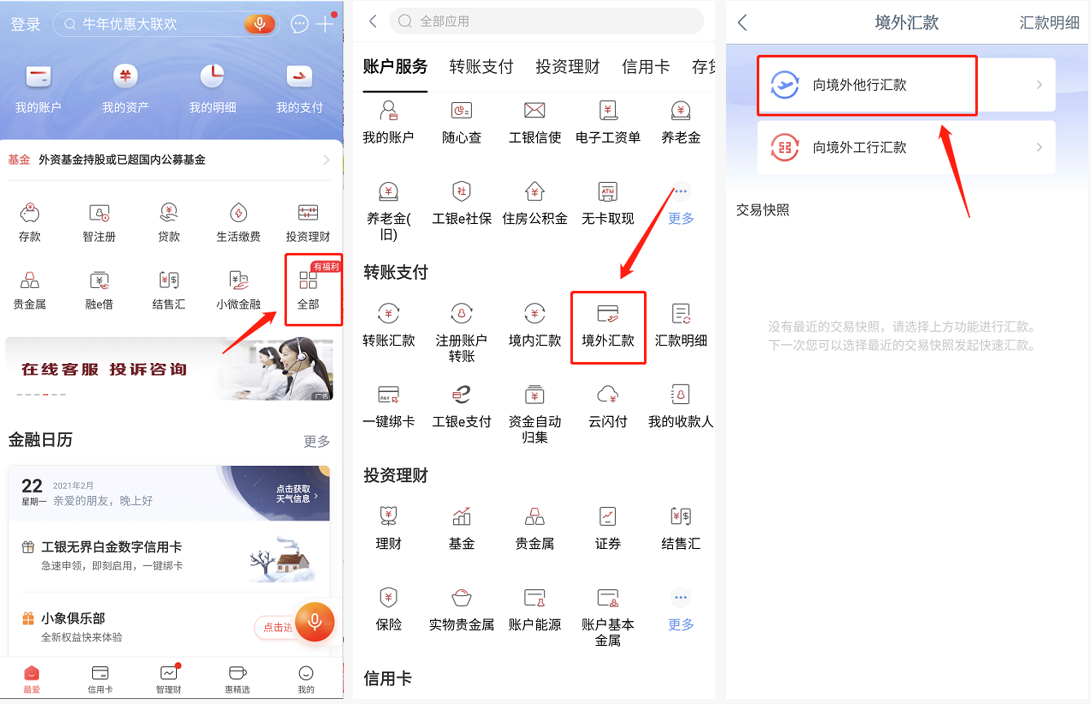Open 实物贵金属 icon
The width and height of the screenshot is (1091, 704).
pos(461,598)
